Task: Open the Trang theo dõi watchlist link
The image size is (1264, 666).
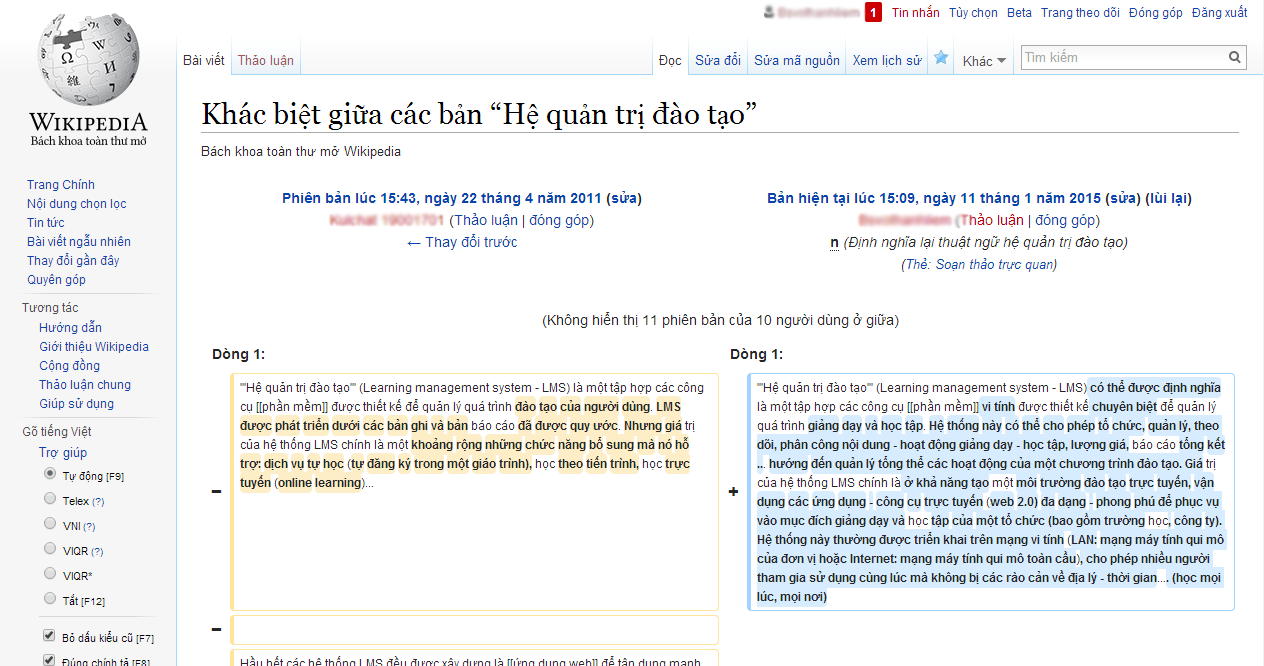Action: pos(1080,13)
